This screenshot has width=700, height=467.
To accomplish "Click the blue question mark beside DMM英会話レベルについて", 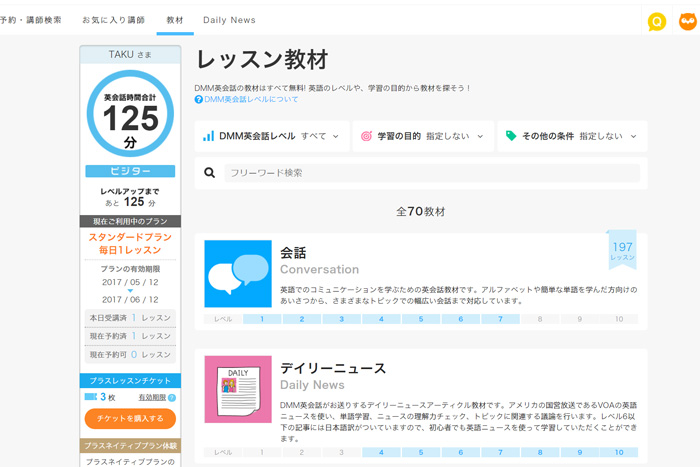I will (199, 100).
